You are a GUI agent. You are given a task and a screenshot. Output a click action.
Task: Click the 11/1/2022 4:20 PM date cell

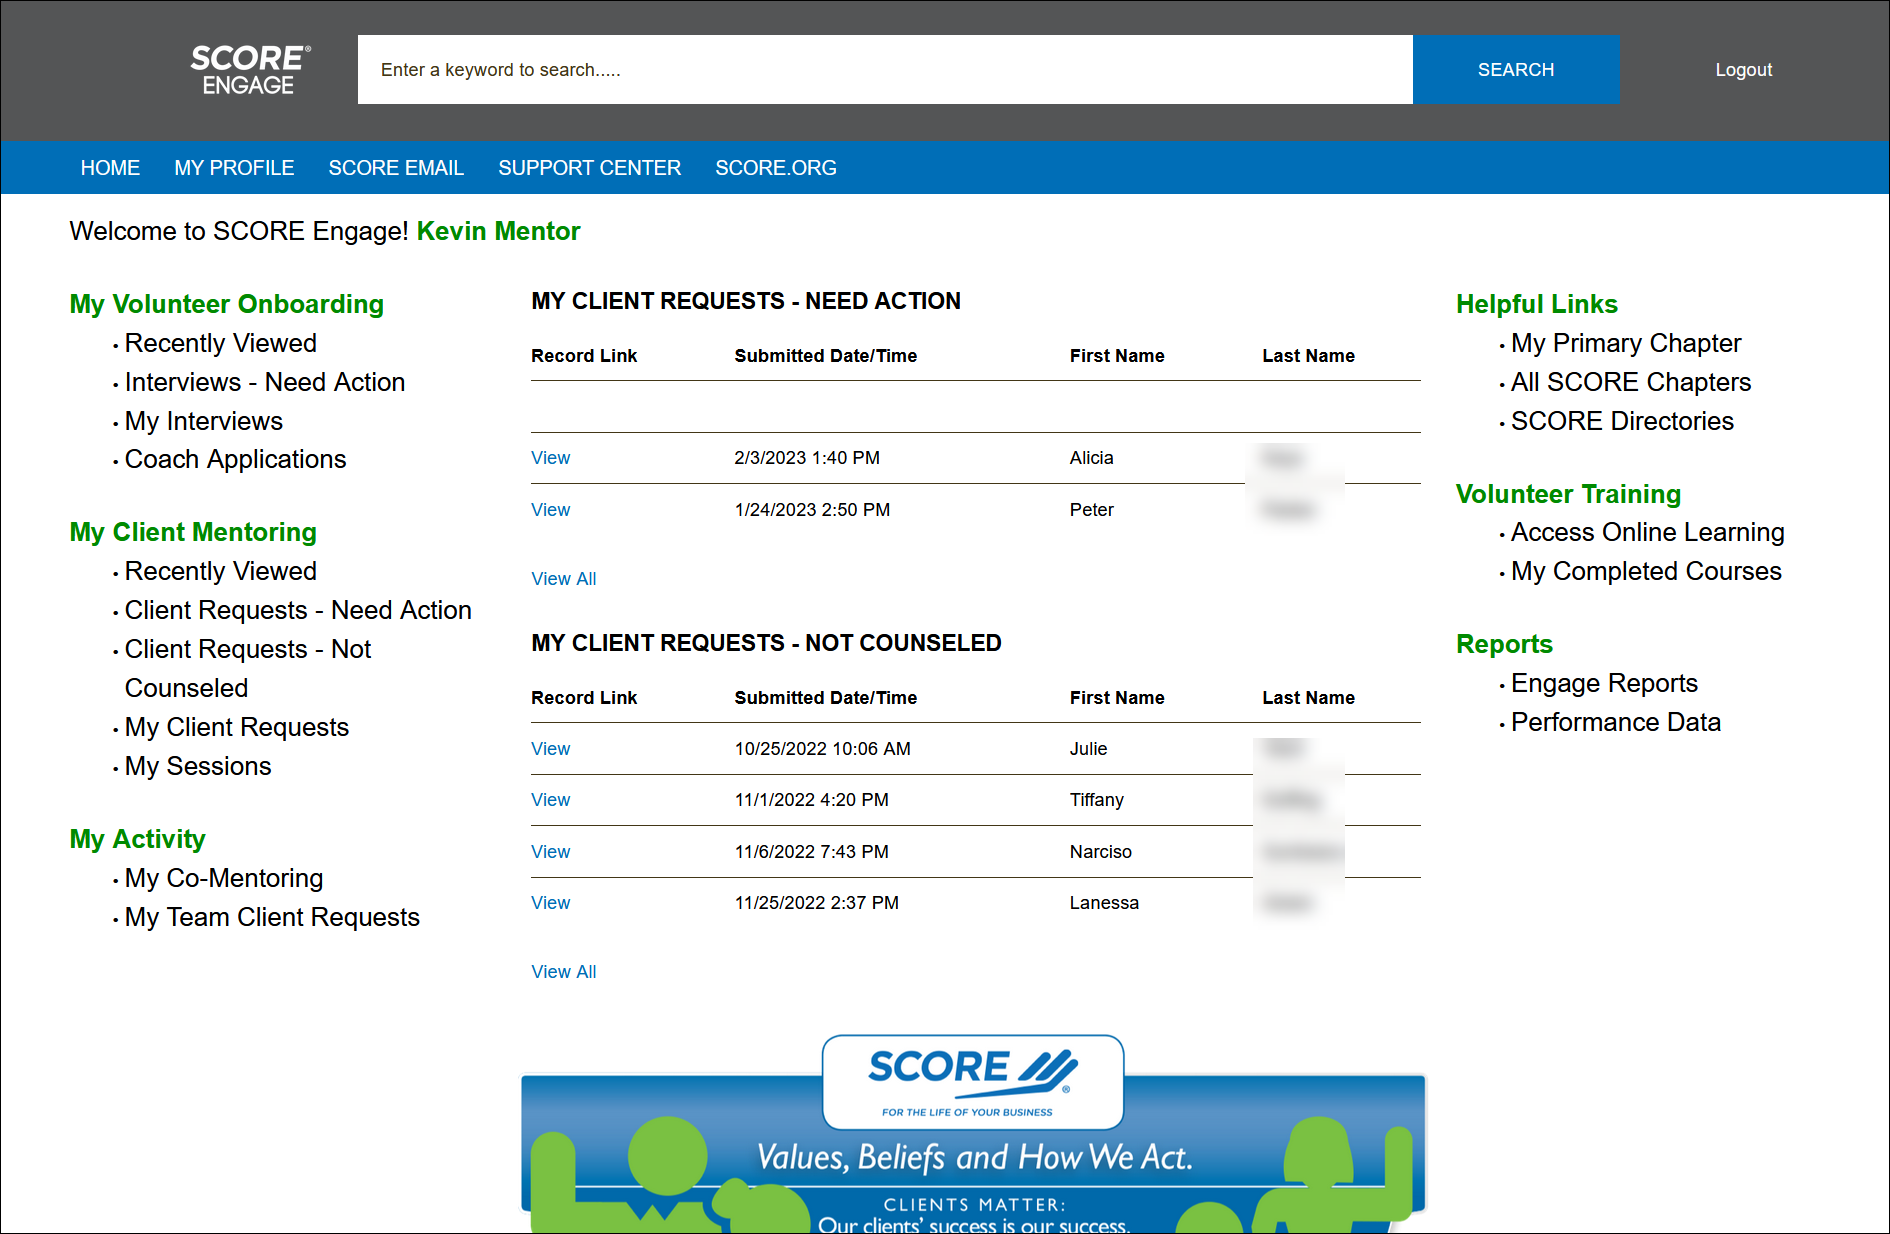click(x=811, y=800)
